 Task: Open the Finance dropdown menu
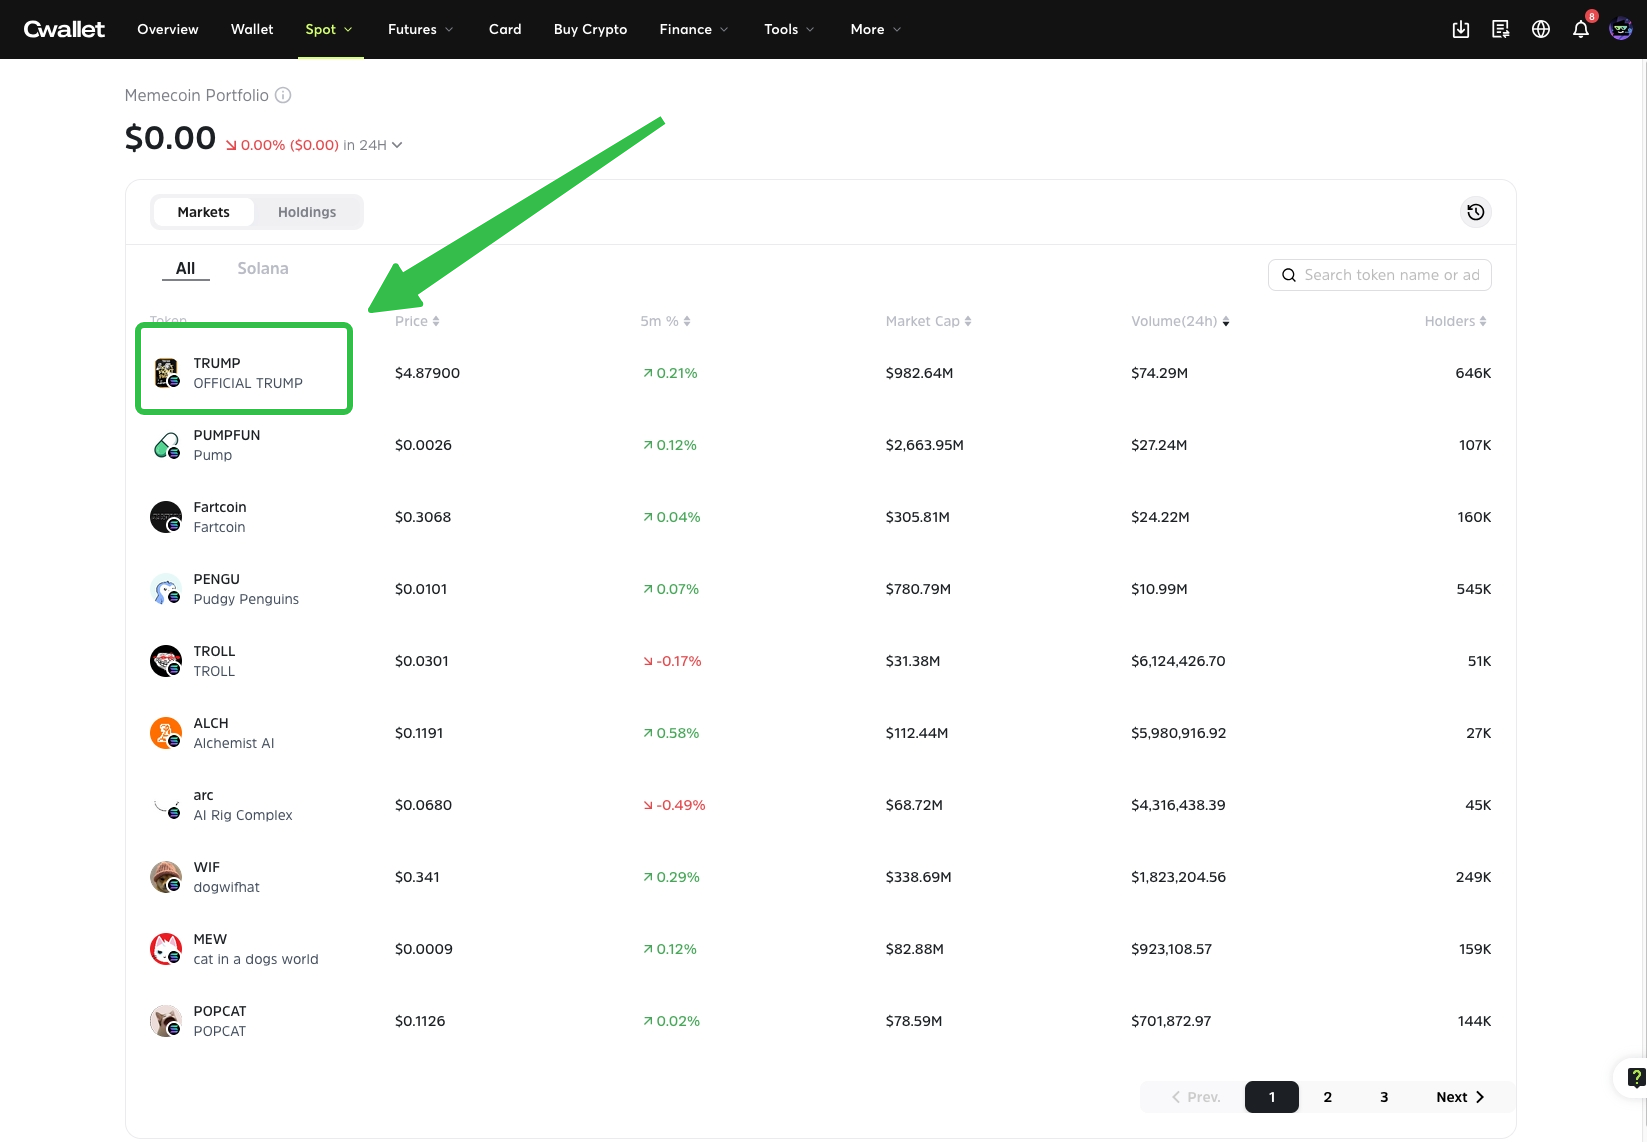693,29
